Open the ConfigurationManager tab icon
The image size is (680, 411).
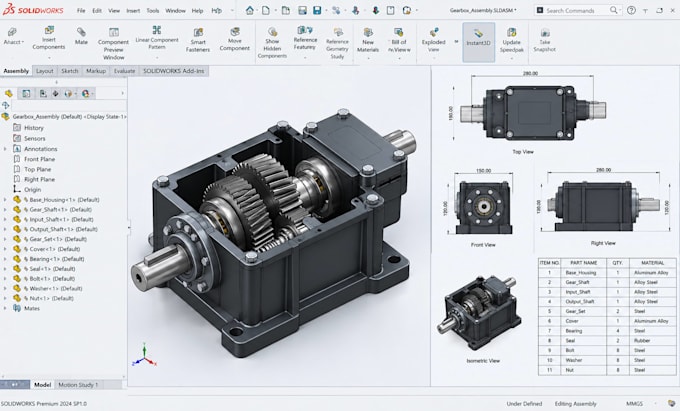[x=43, y=93]
